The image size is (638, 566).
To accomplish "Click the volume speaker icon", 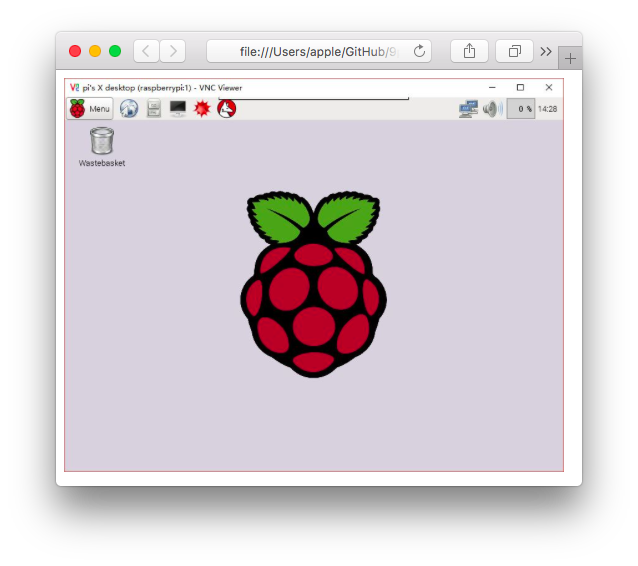I will coord(492,109).
